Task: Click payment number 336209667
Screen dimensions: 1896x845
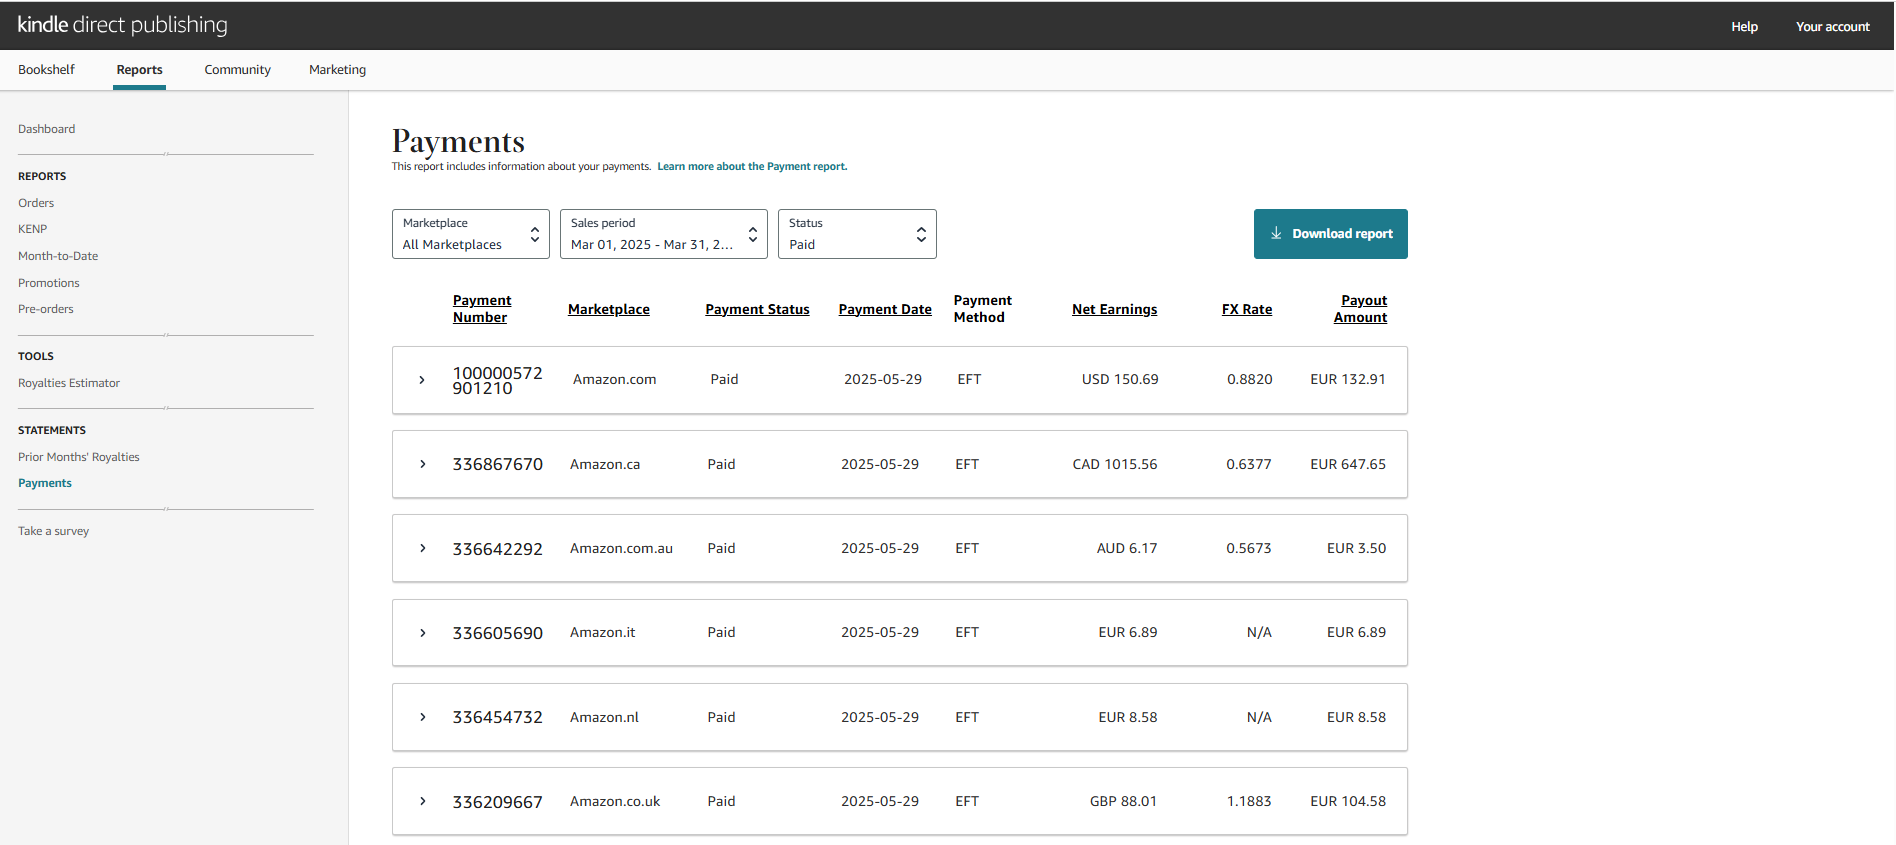Action: [x=497, y=802]
